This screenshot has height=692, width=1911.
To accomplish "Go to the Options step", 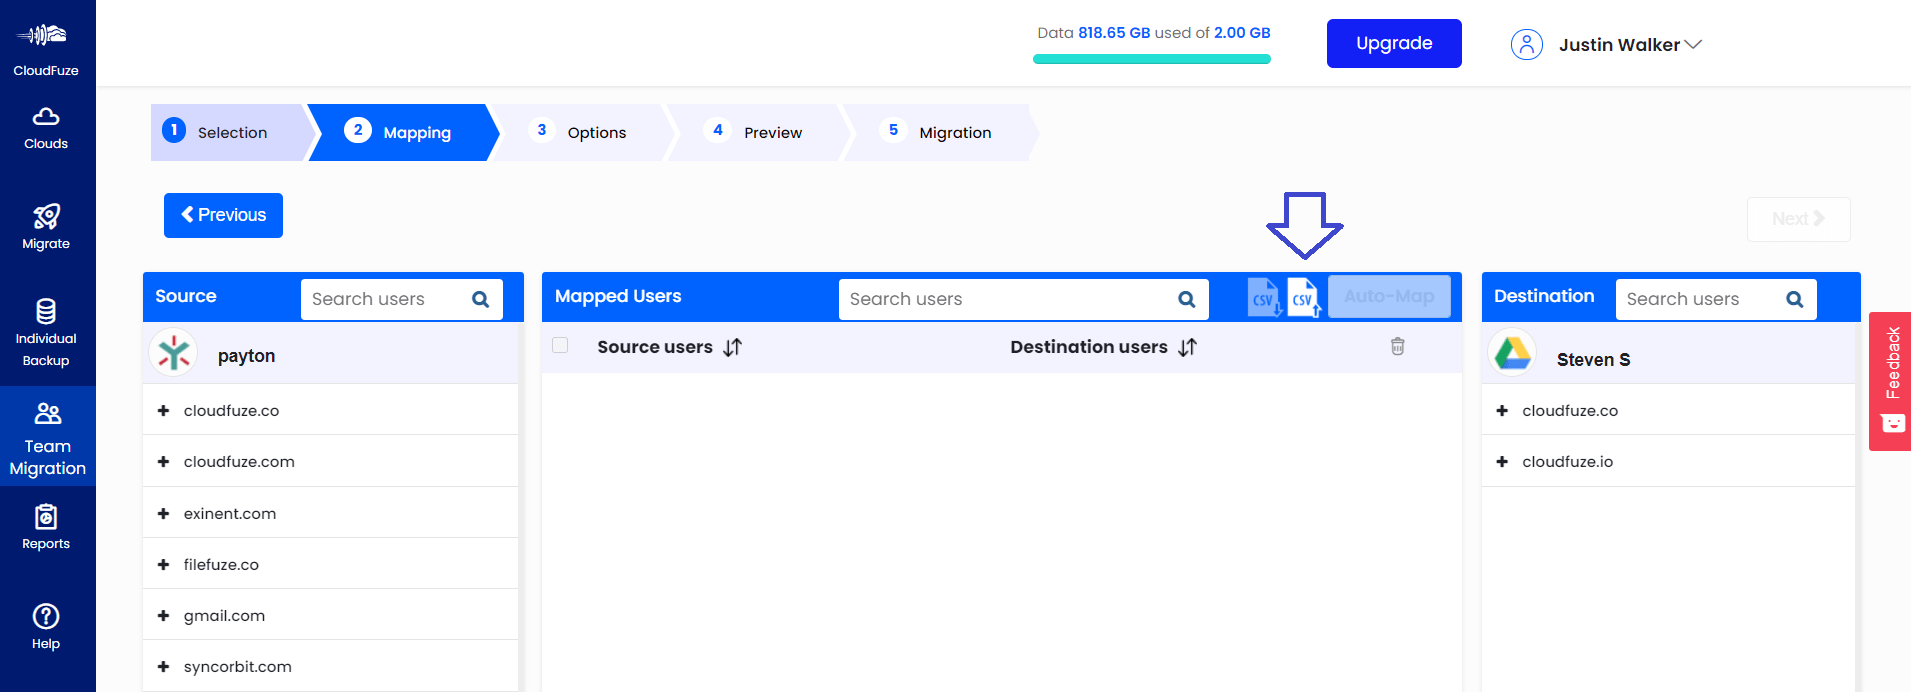I will (595, 132).
